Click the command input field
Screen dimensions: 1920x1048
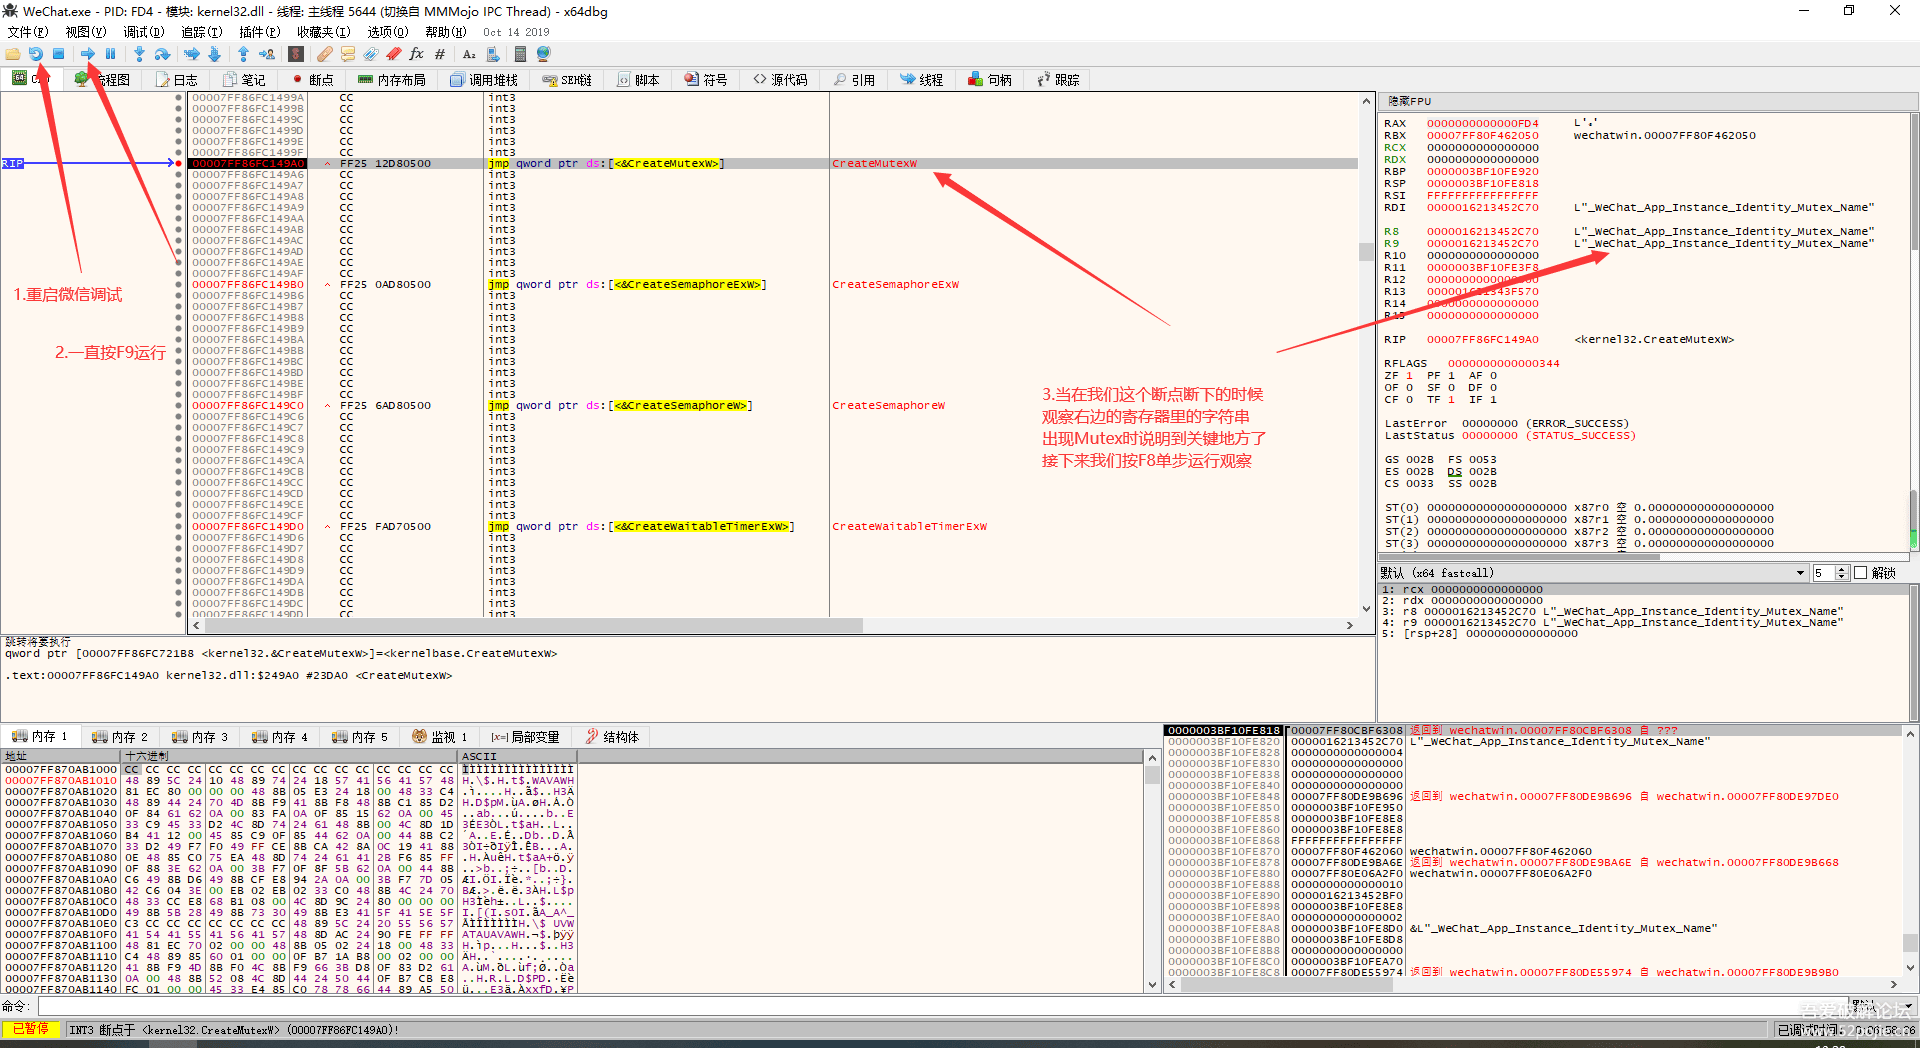940,1006
